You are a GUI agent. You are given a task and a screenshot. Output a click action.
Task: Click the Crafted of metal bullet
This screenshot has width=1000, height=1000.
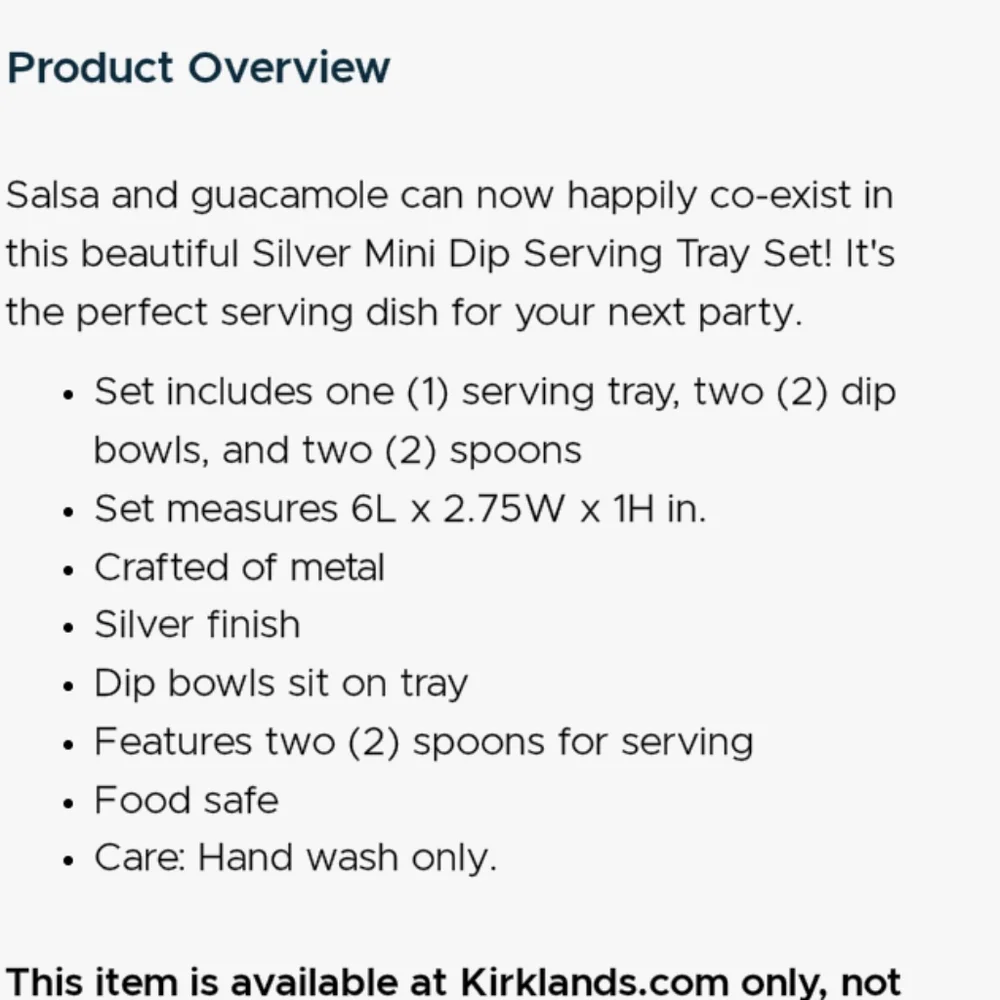click(x=239, y=568)
